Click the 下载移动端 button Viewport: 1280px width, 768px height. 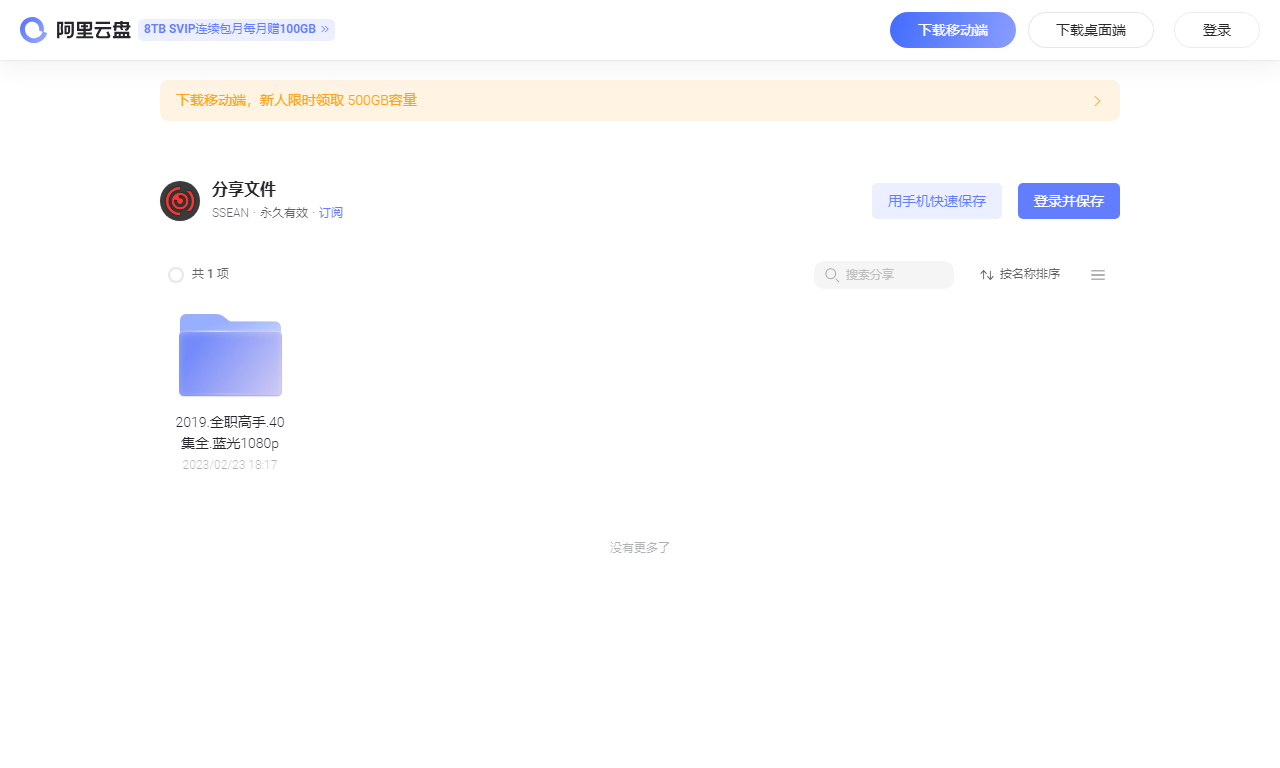[x=953, y=30]
